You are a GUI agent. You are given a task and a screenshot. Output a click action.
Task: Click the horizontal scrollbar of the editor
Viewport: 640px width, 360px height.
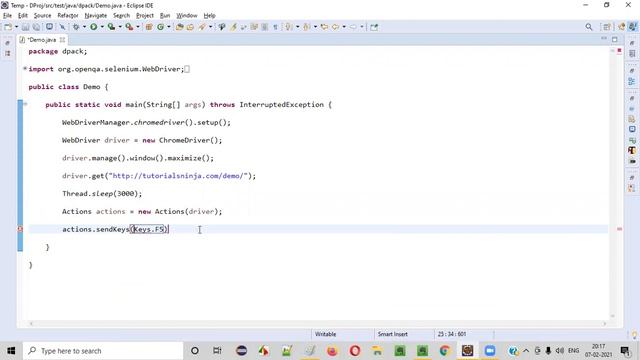pyautogui.click(x=318, y=324)
